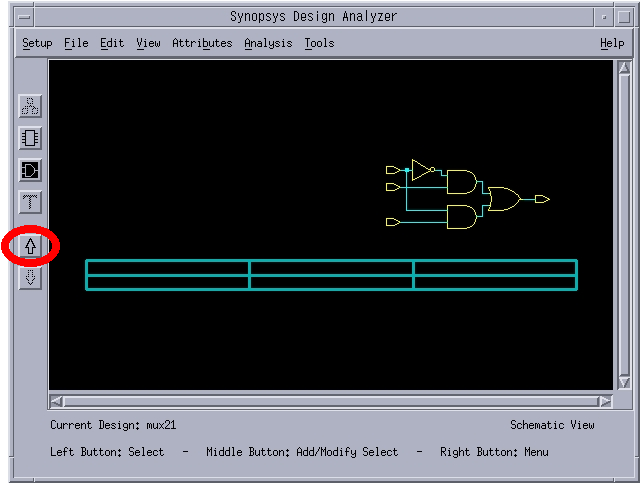Select the bottom input port symbol
The height and width of the screenshot is (485, 642).
tap(393, 222)
